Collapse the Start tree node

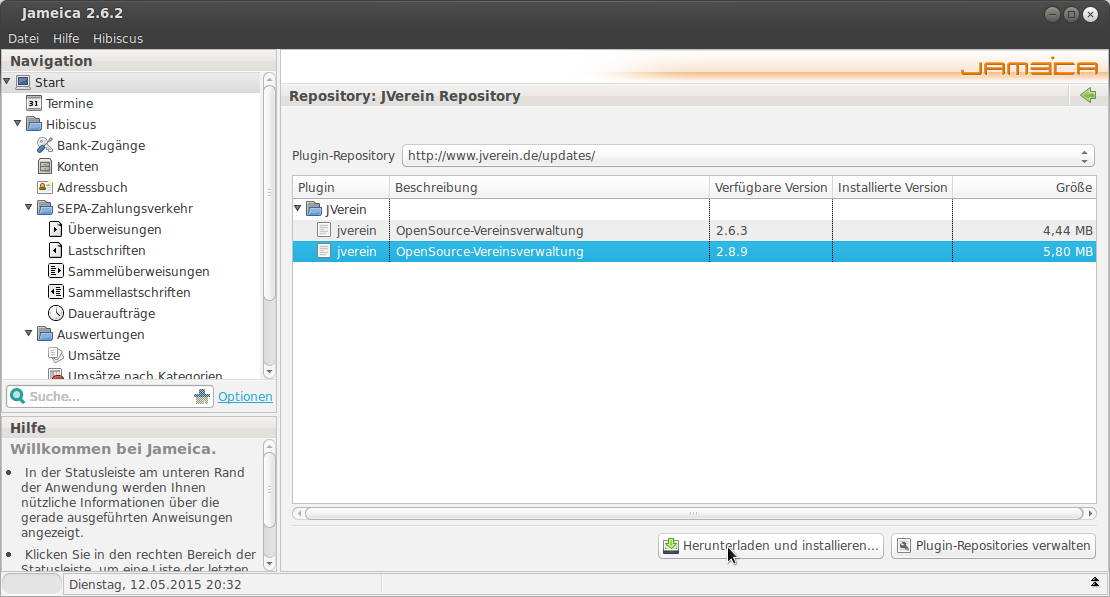click(7, 81)
